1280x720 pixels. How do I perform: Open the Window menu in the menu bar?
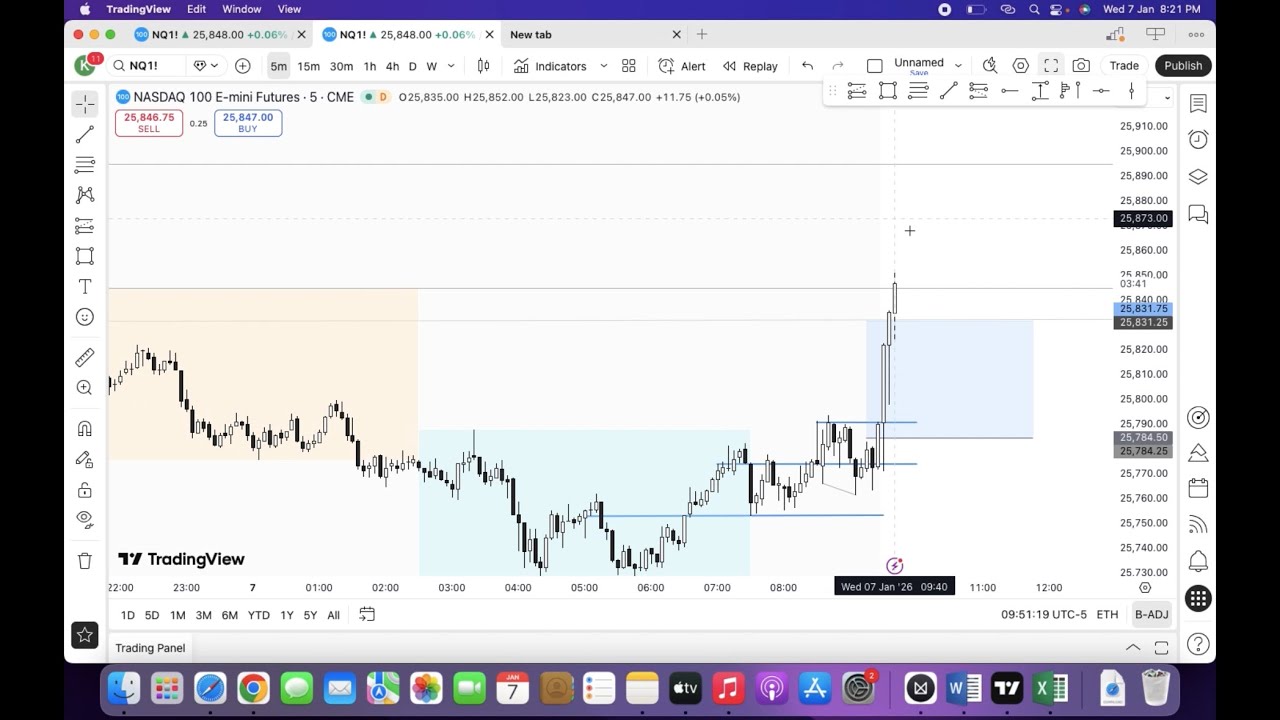[x=242, y=9]
